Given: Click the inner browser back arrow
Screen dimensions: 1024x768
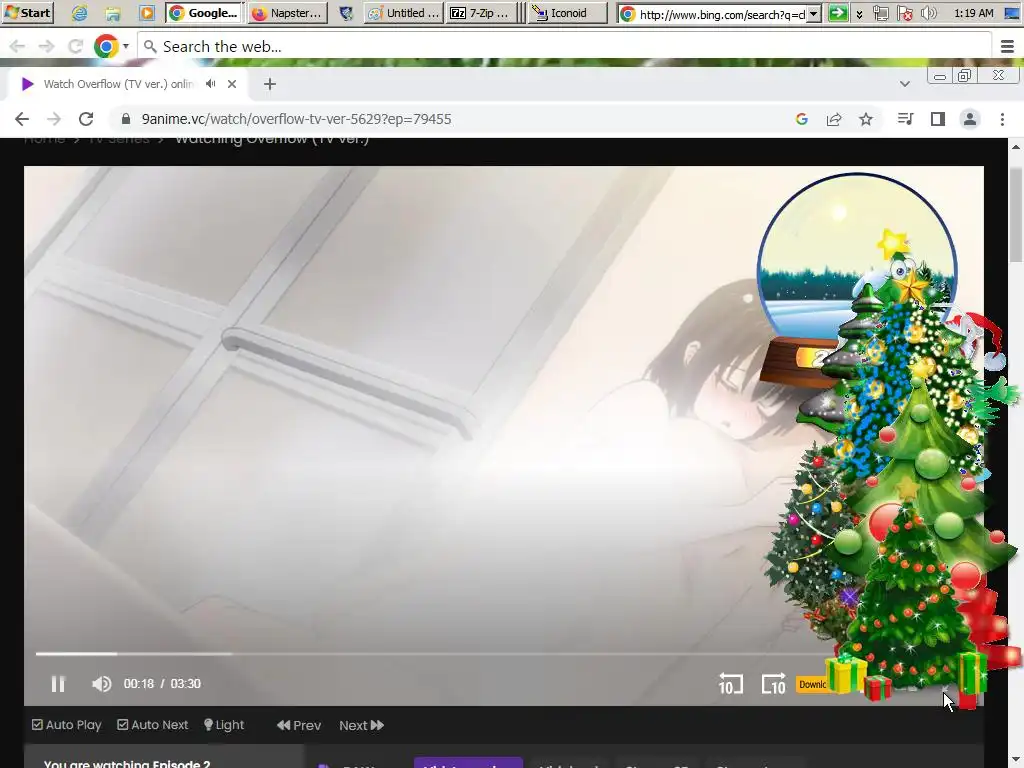Looking at the screenshot, I should (22, 119).
